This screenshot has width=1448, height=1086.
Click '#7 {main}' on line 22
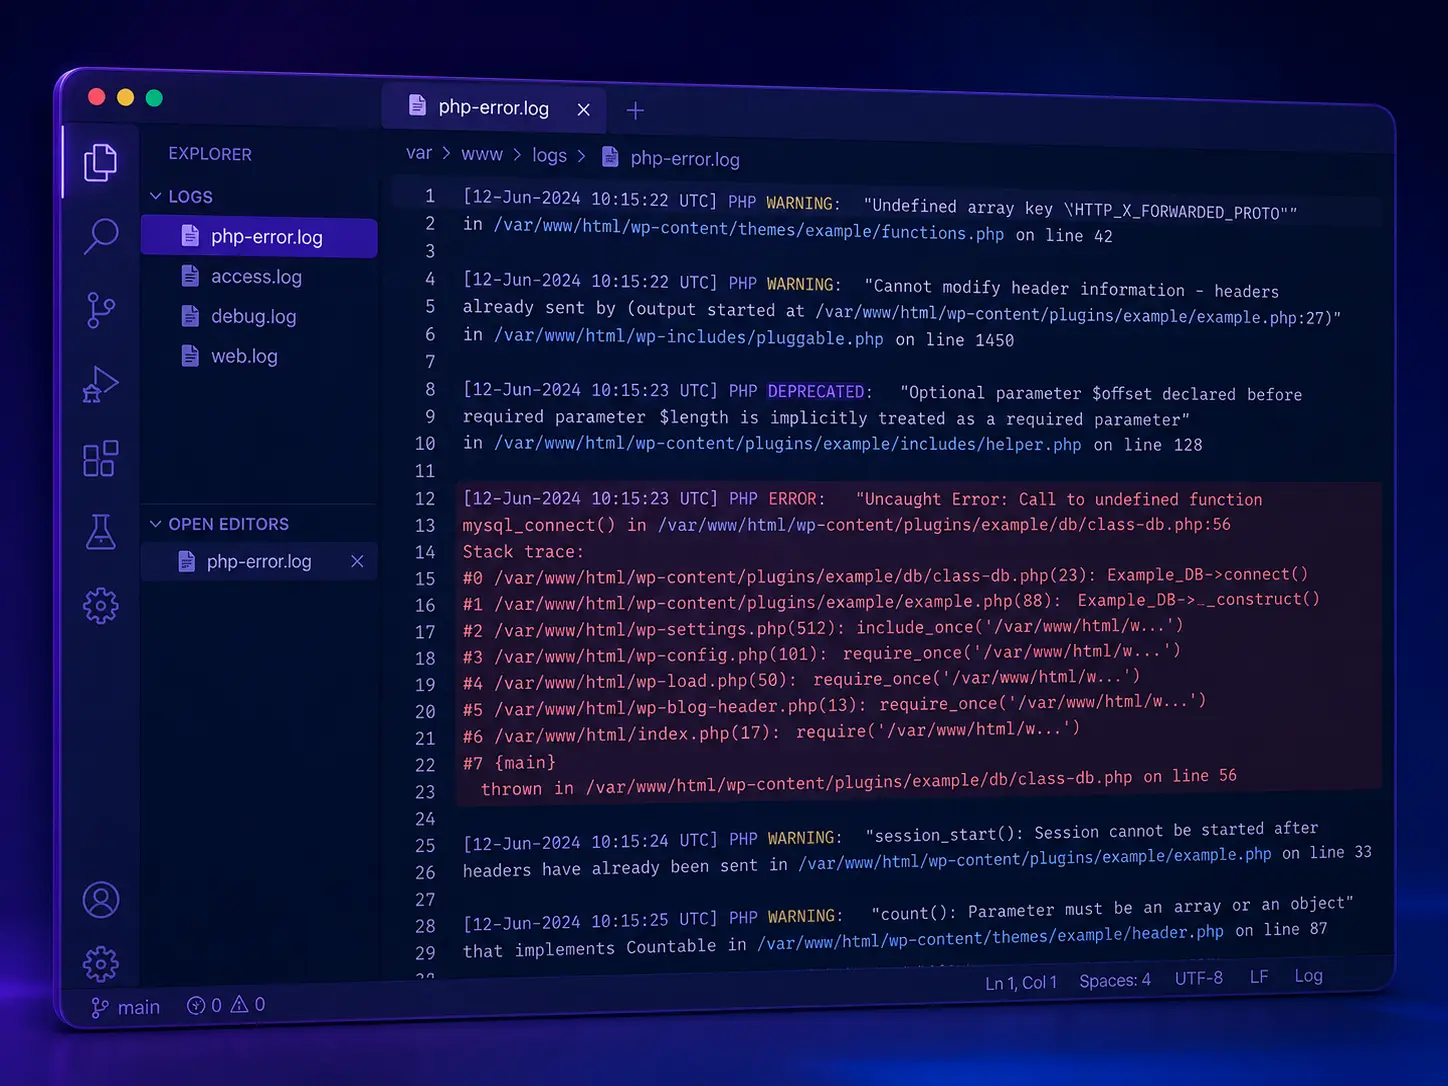click(509, 762)
